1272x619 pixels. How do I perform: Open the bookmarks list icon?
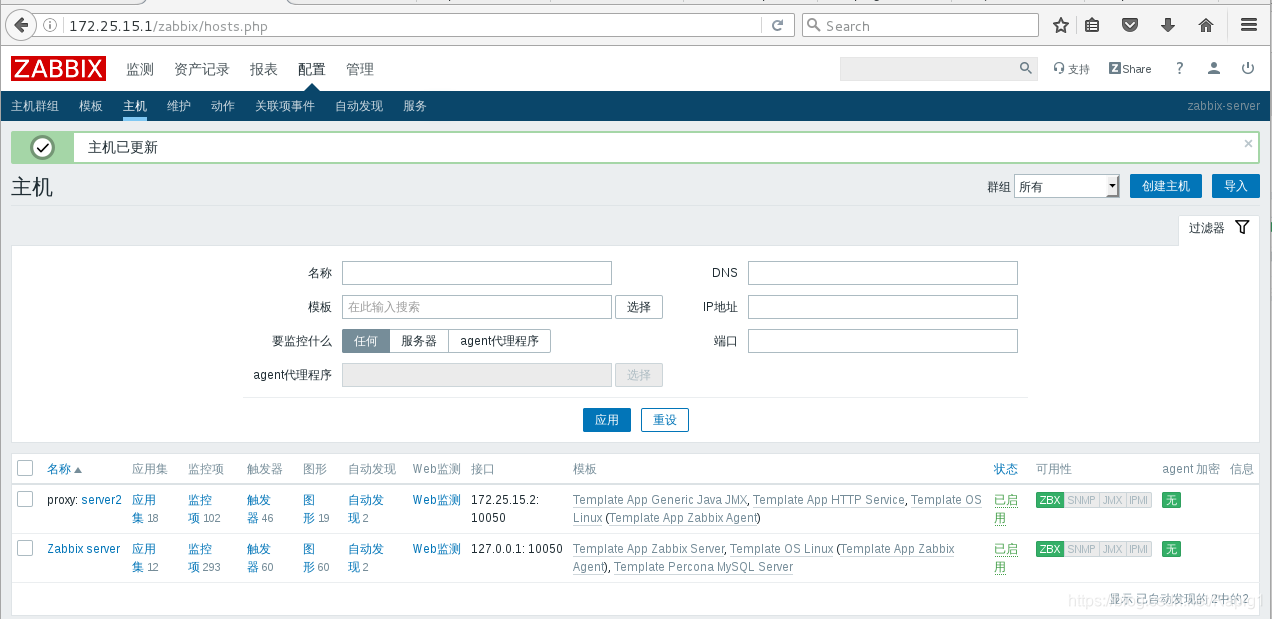click(1092, 26)
